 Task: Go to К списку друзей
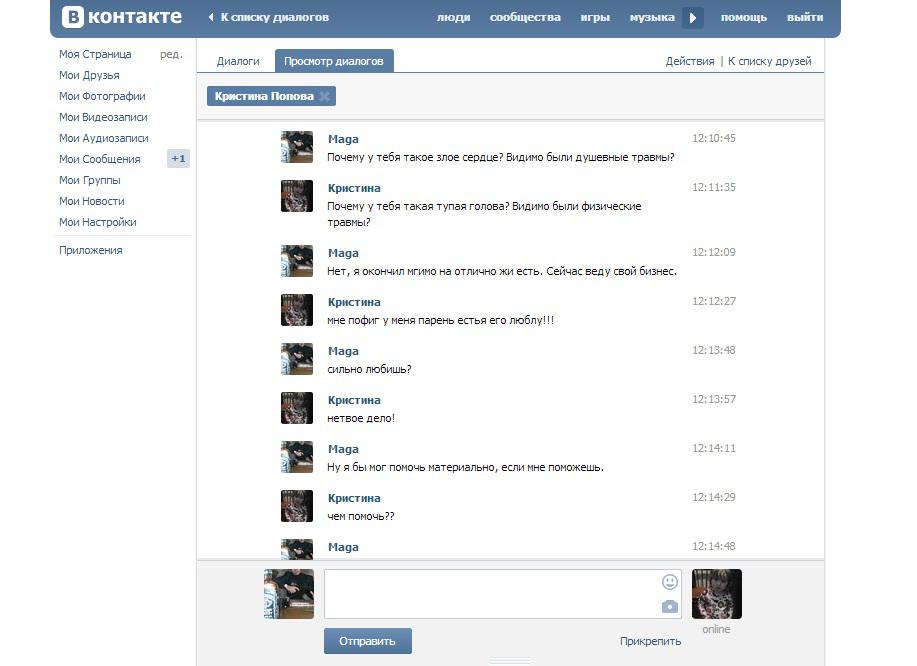[x=770, y=61]
